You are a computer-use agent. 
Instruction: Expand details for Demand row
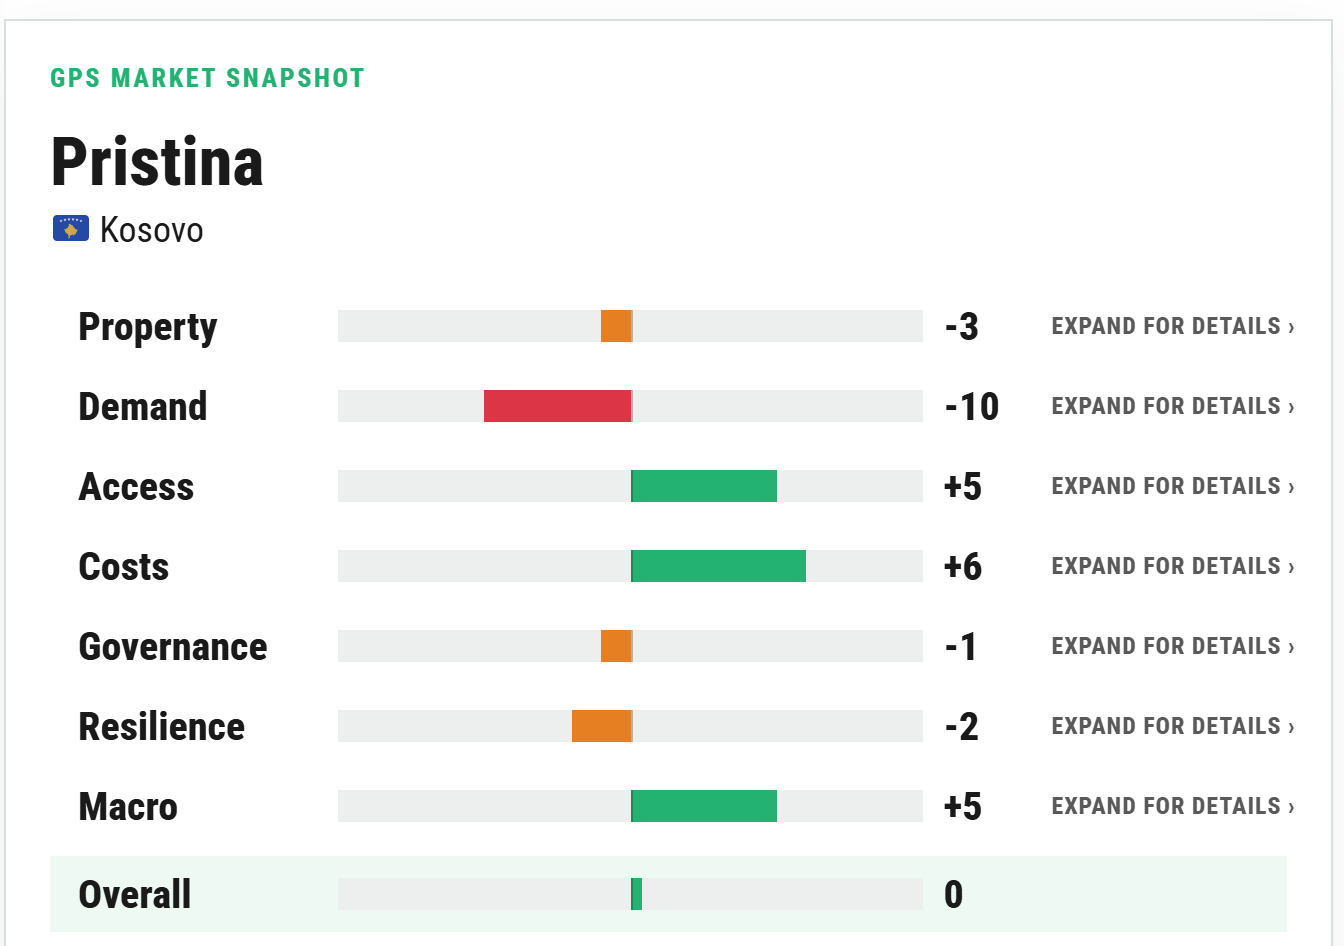click(1172, 406)
